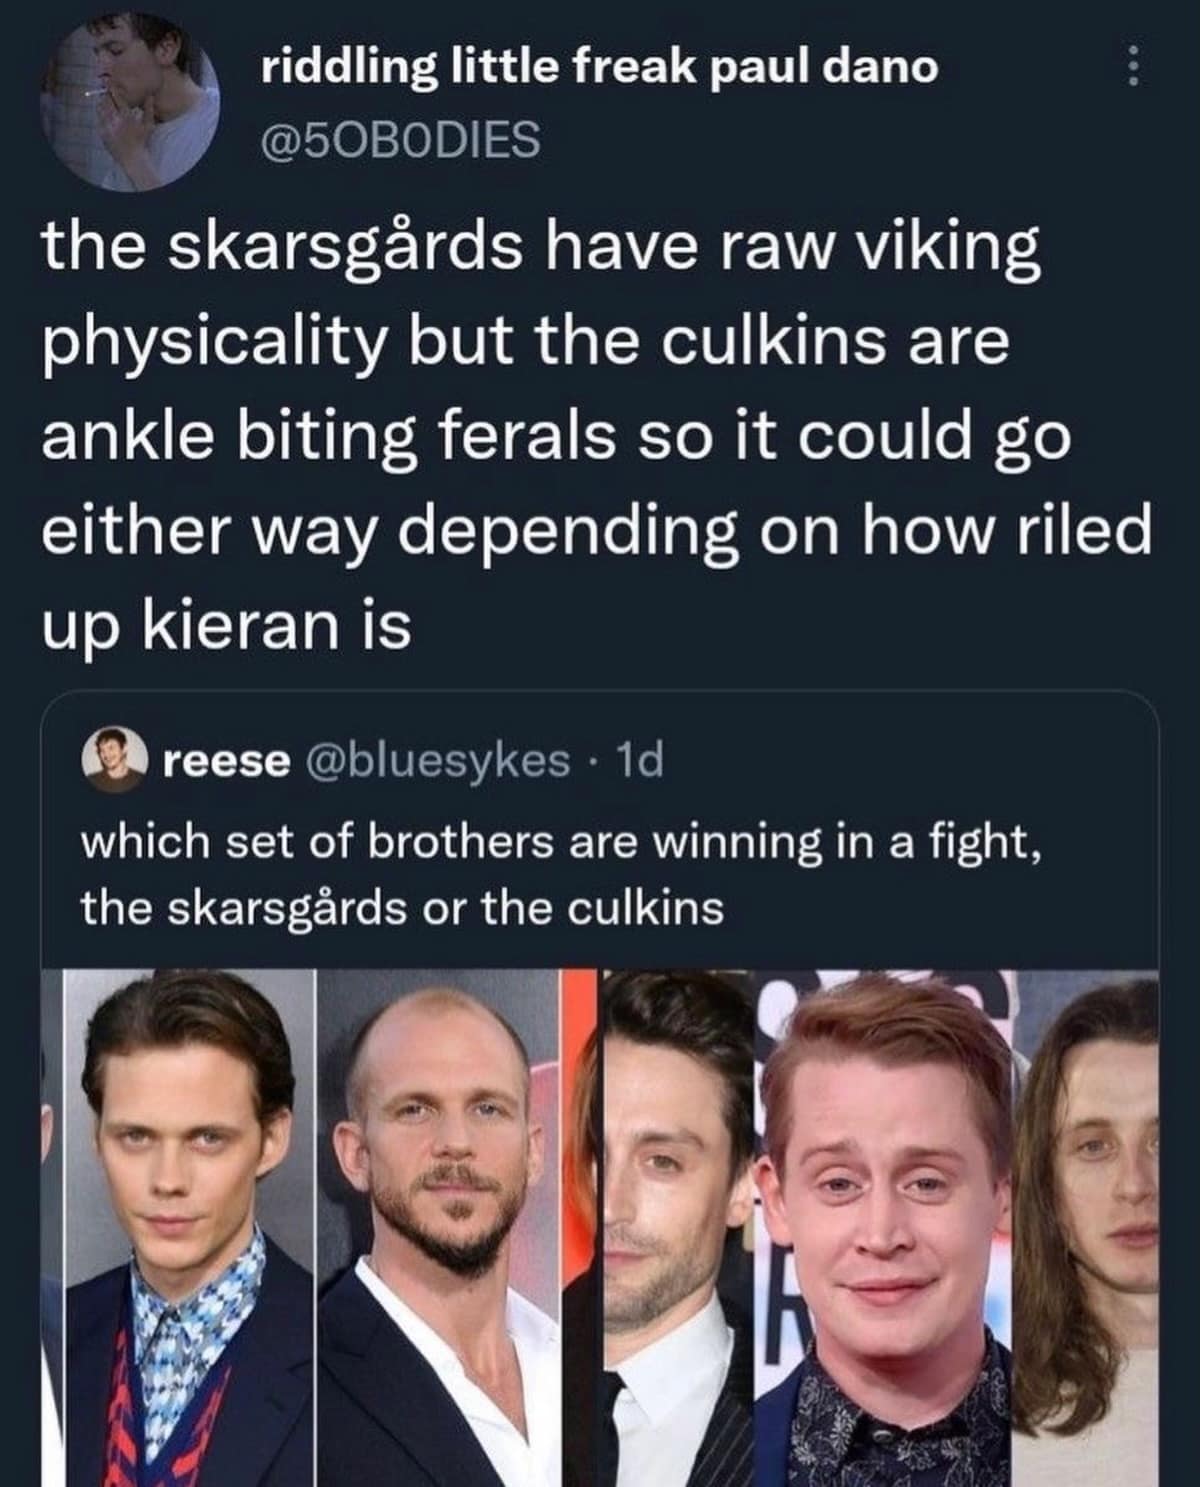Screen dimensions: 1200x1487
Task: Open the three-dot more options menu
Action: 1133,68
